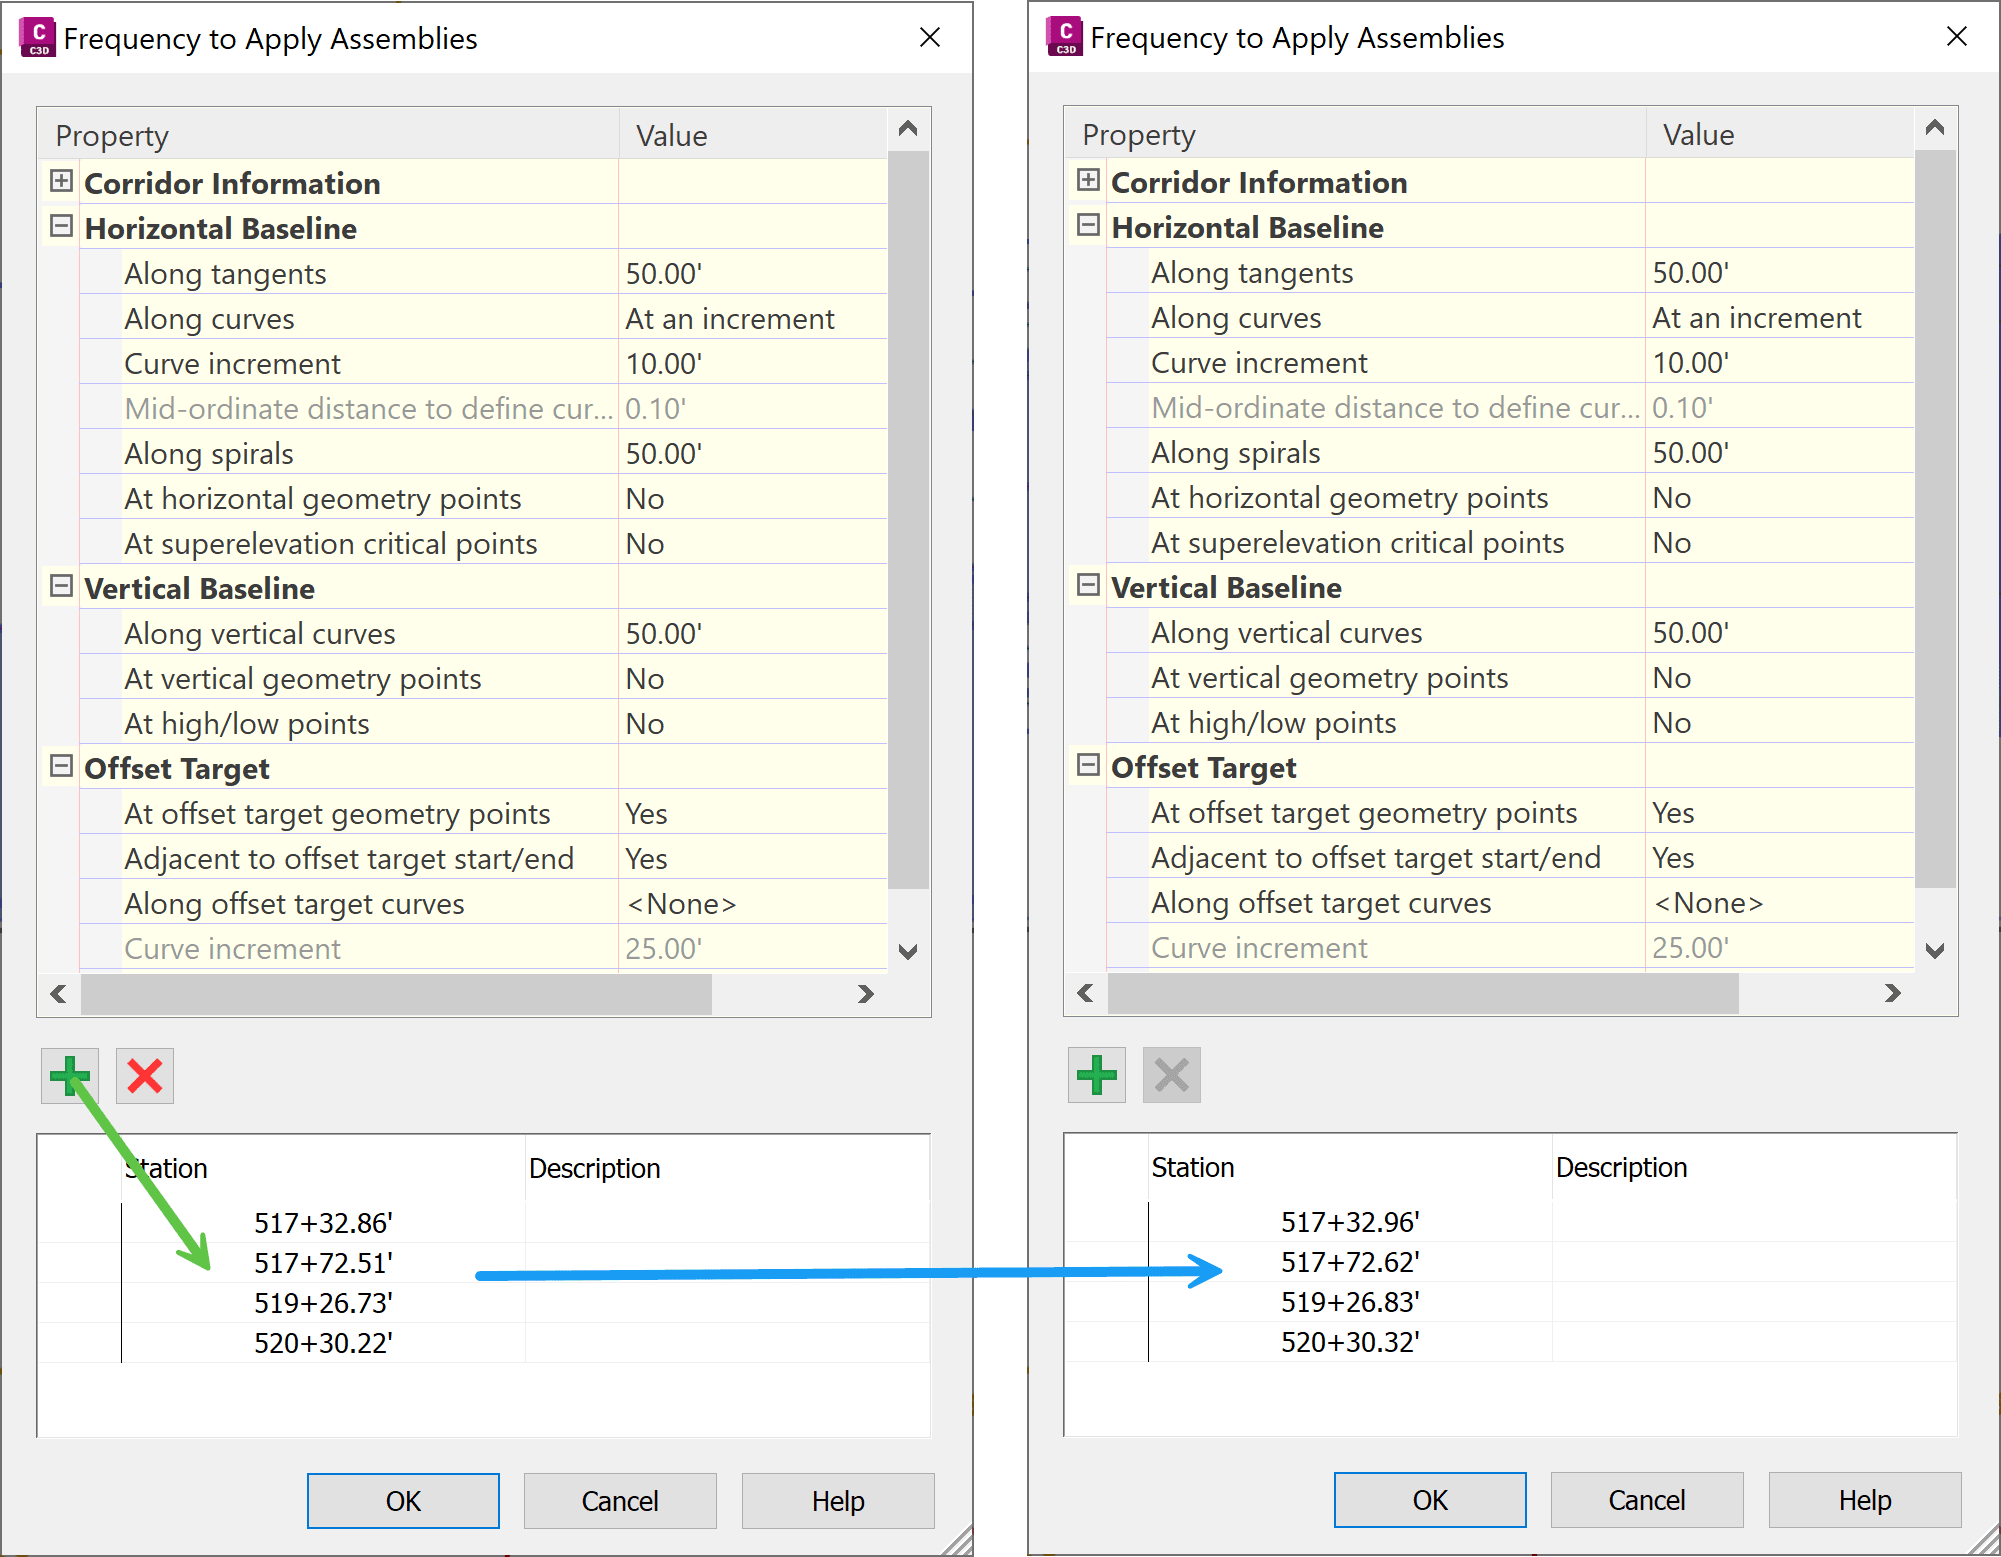Image resolution: width=2001 pixels, height=1557 pixels.
Task: Click green plus add station icon in right dialog
Action: [1096, 1075]
